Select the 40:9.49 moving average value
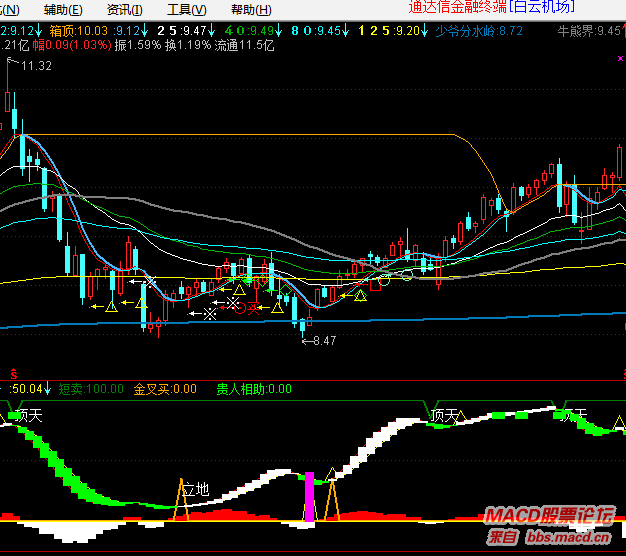 253,31
